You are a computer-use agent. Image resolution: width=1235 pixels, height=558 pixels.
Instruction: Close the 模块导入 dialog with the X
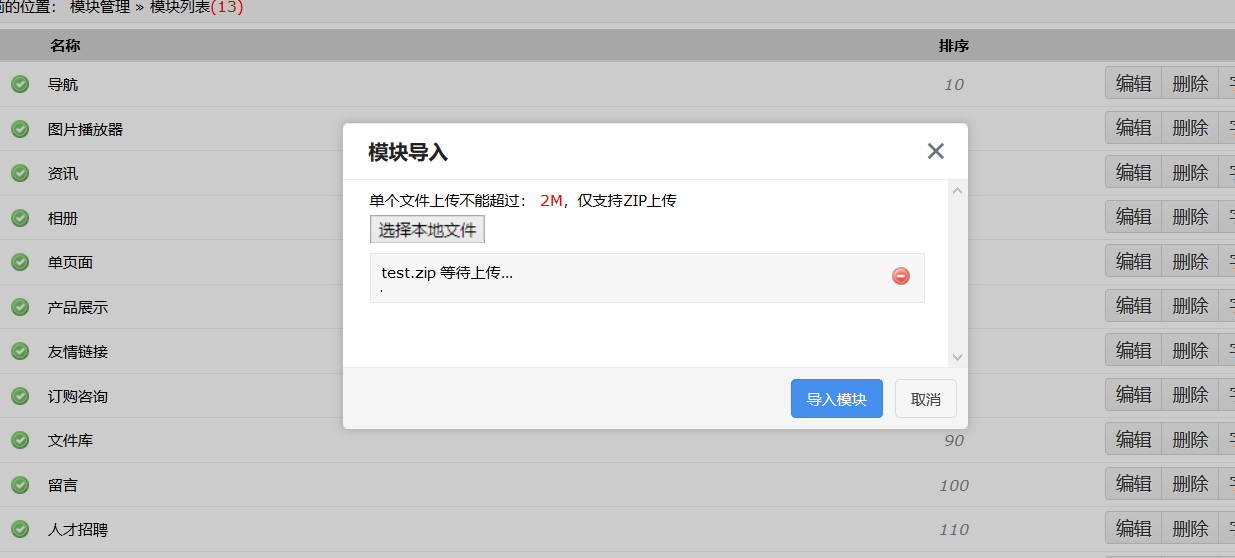[x=935, y=151]
